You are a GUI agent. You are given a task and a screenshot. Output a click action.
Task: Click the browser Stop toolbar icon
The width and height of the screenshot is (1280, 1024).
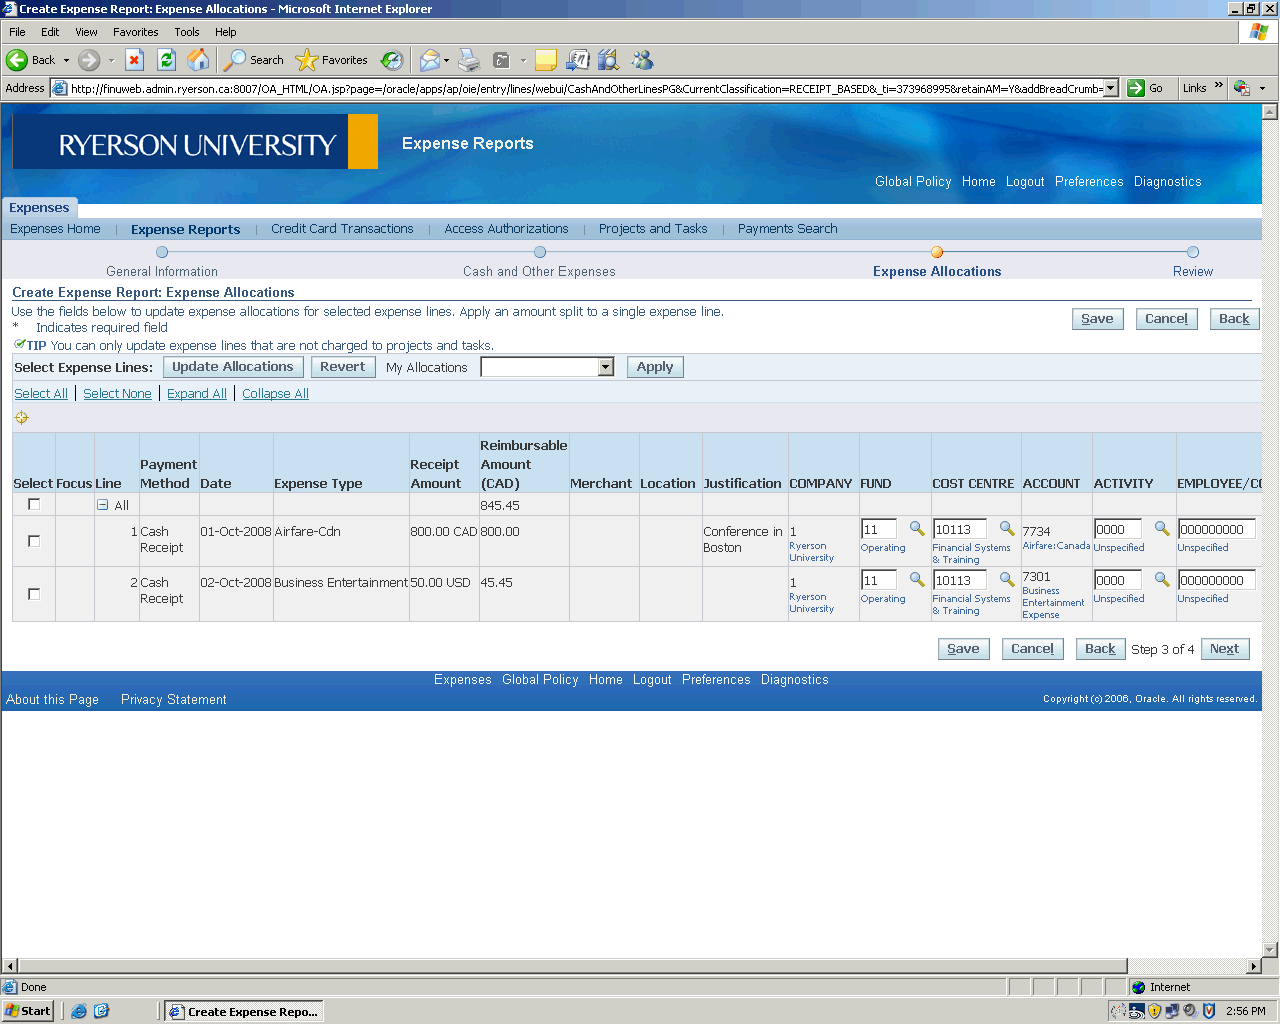[135, 60]
